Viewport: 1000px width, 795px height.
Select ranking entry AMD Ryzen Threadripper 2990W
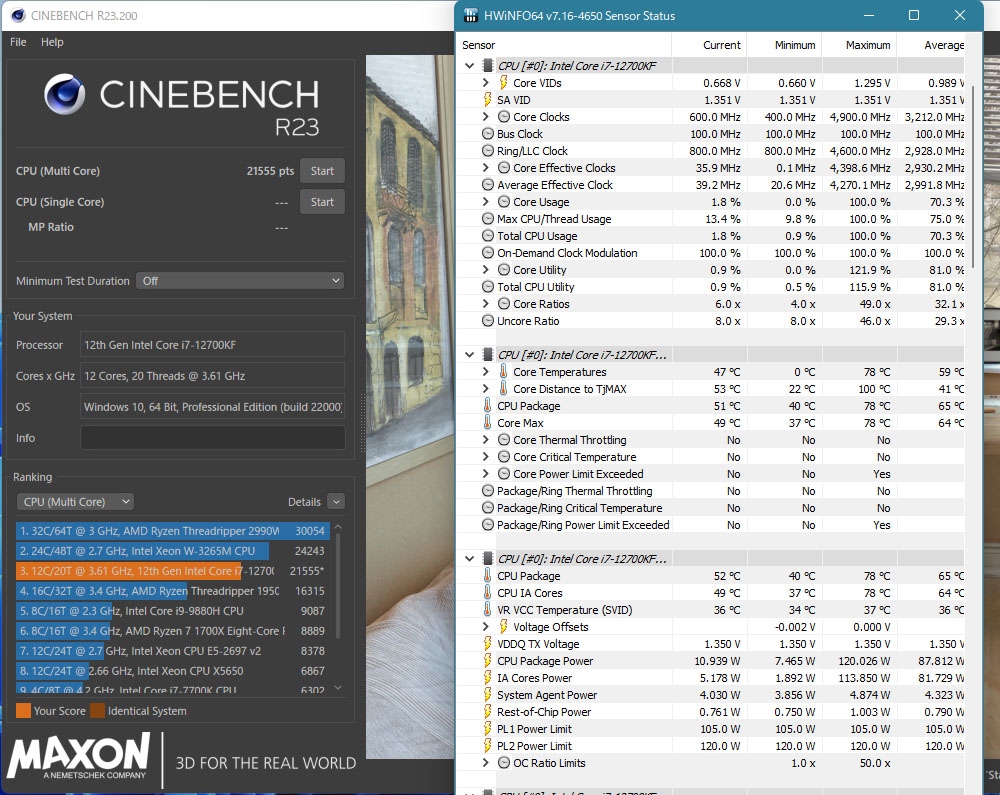(172, 531)
